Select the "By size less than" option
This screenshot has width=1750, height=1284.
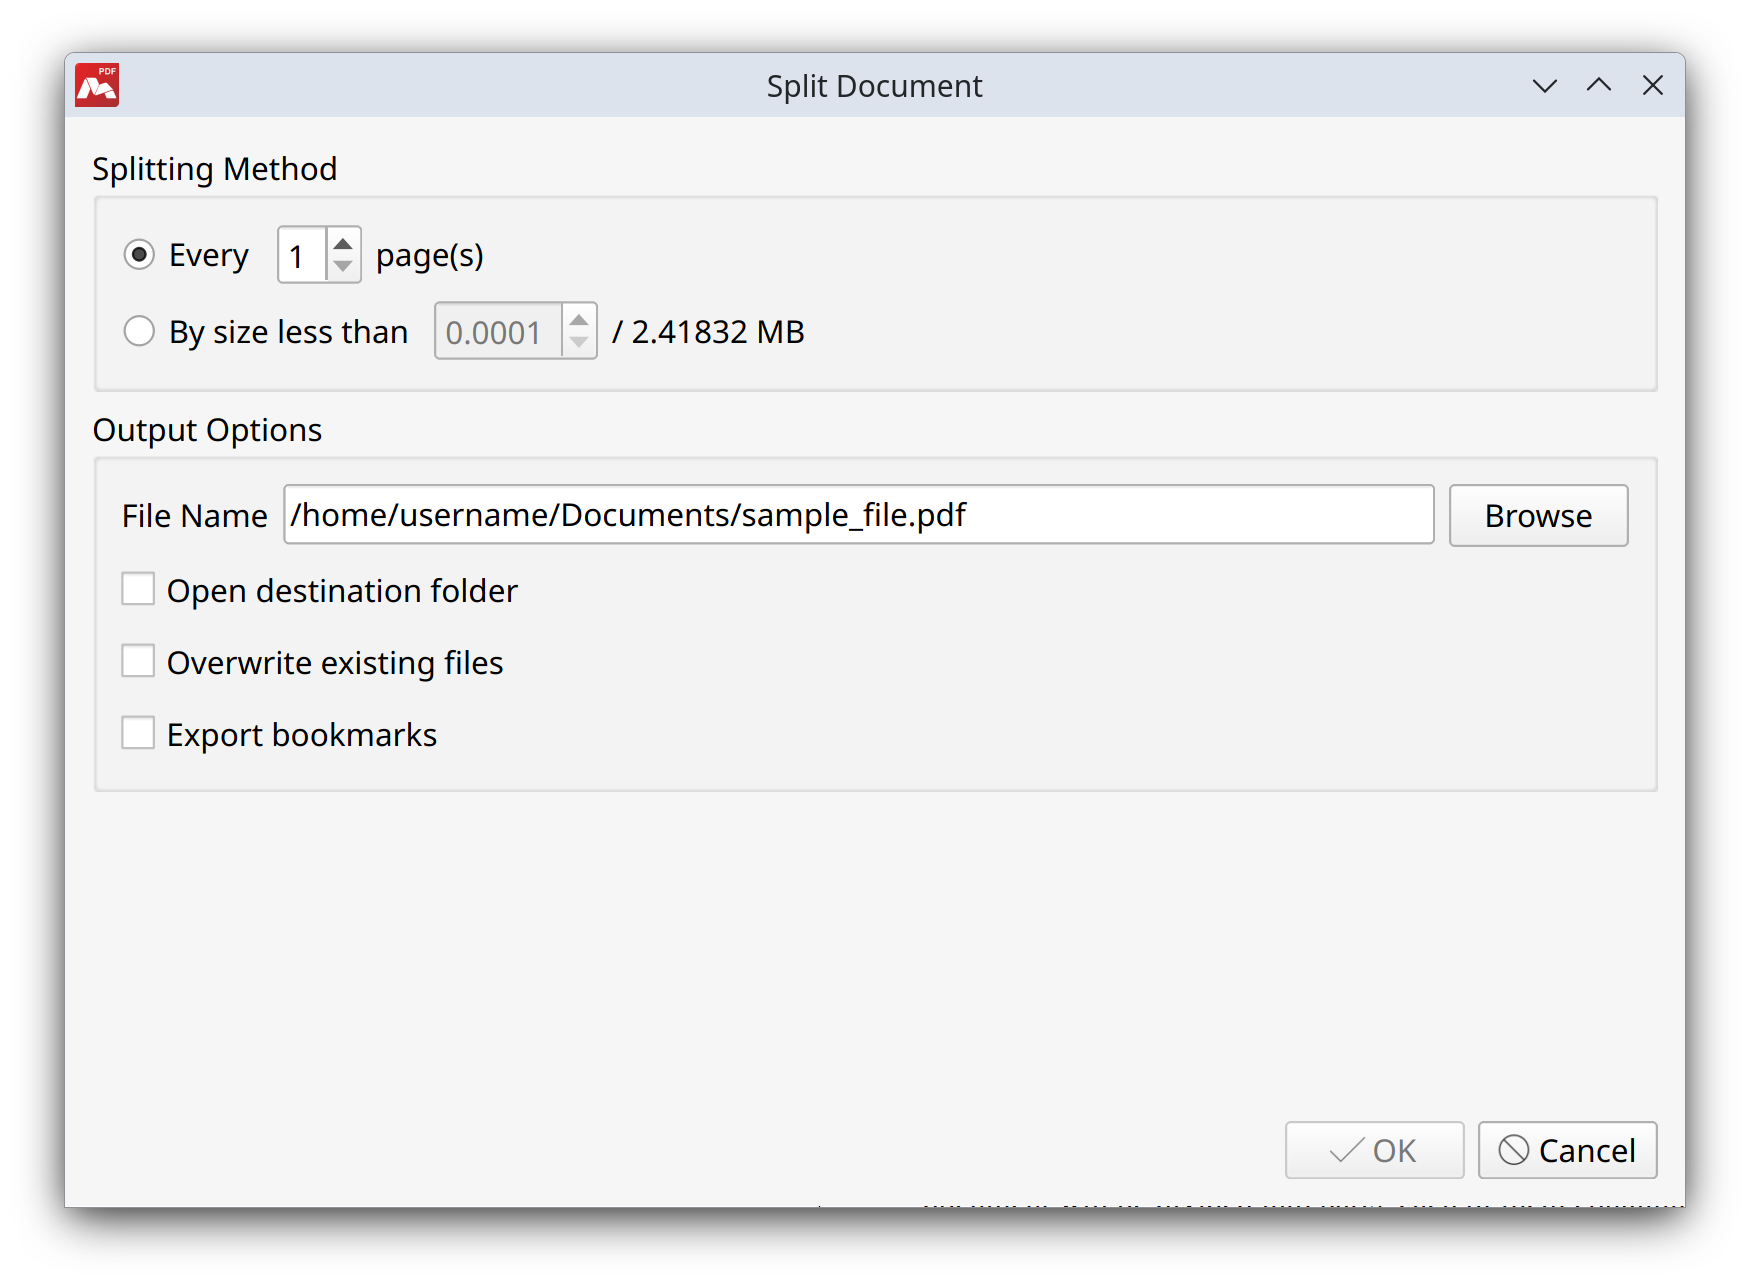pos(139,331)
